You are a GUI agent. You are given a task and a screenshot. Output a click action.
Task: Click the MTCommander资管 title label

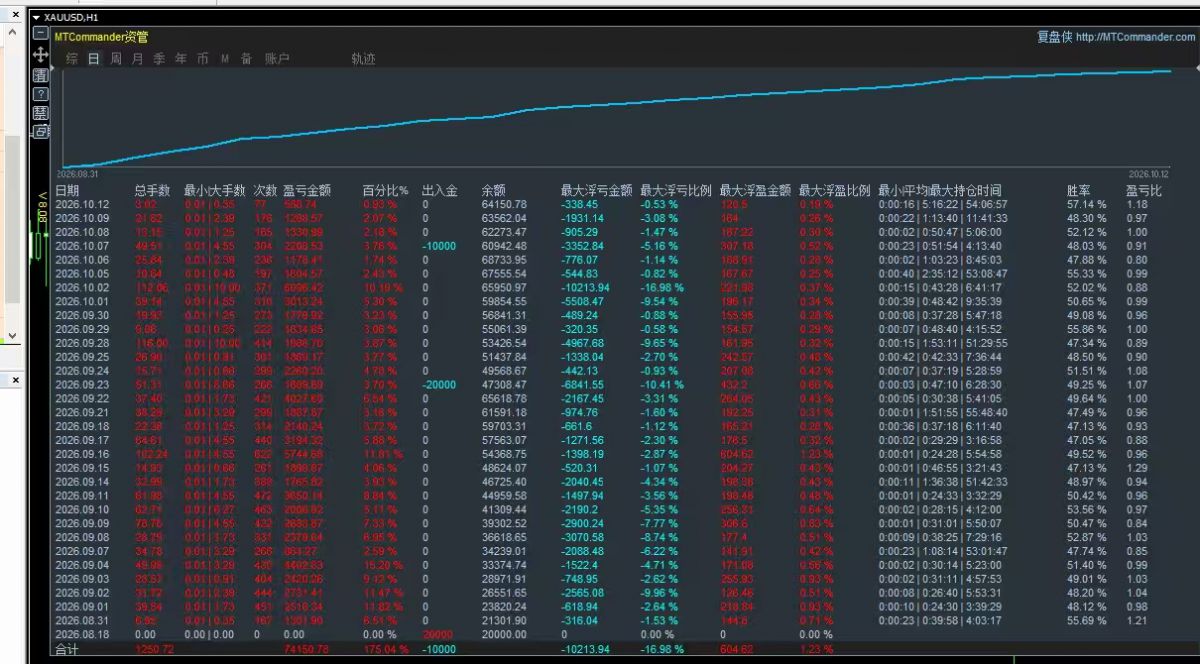(x=101, y=37)
